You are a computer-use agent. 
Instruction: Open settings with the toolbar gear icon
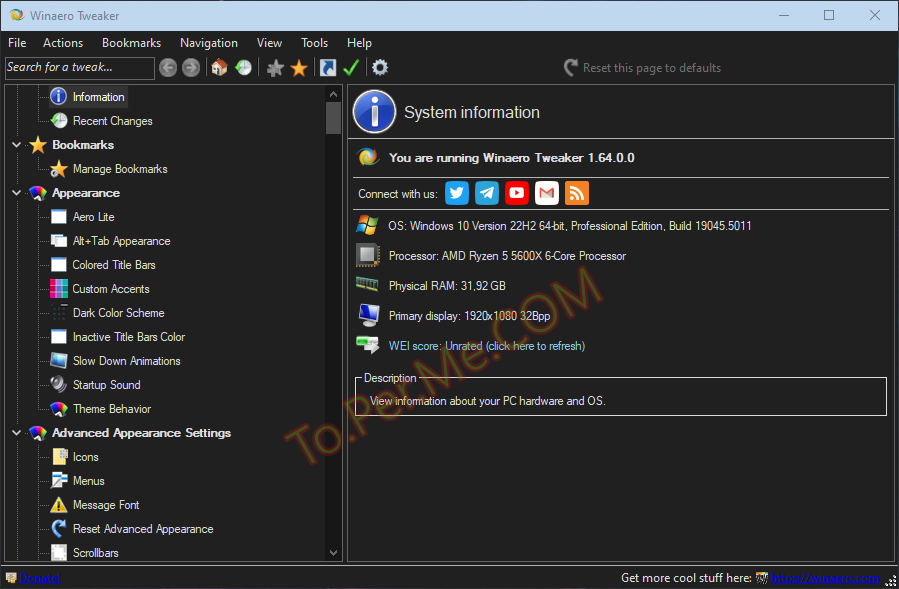(x=380, y=68)
